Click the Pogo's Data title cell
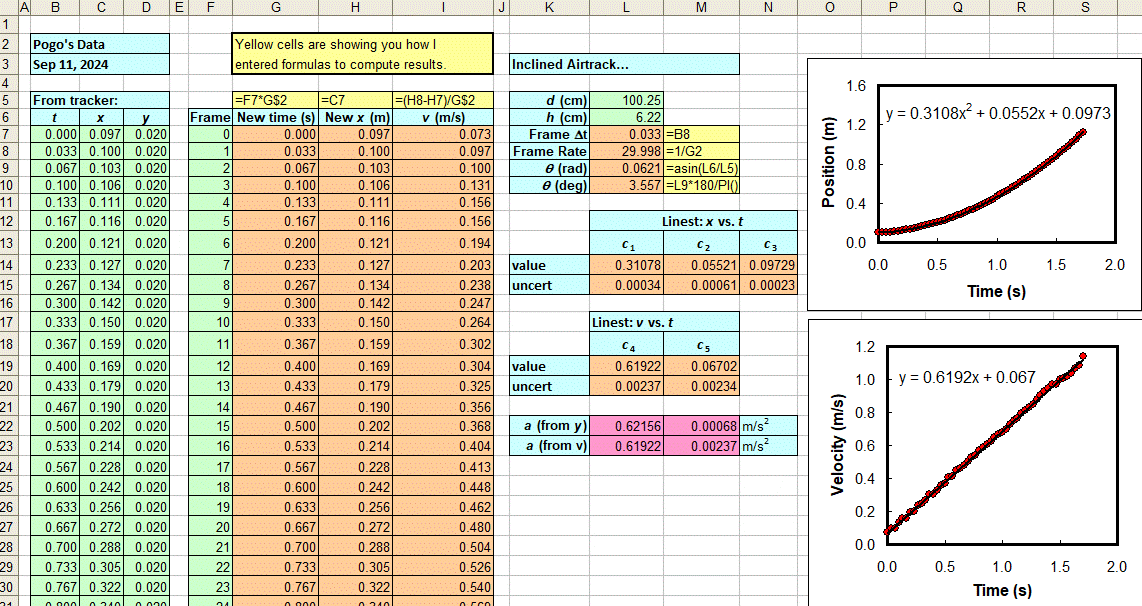 [98, 44]
